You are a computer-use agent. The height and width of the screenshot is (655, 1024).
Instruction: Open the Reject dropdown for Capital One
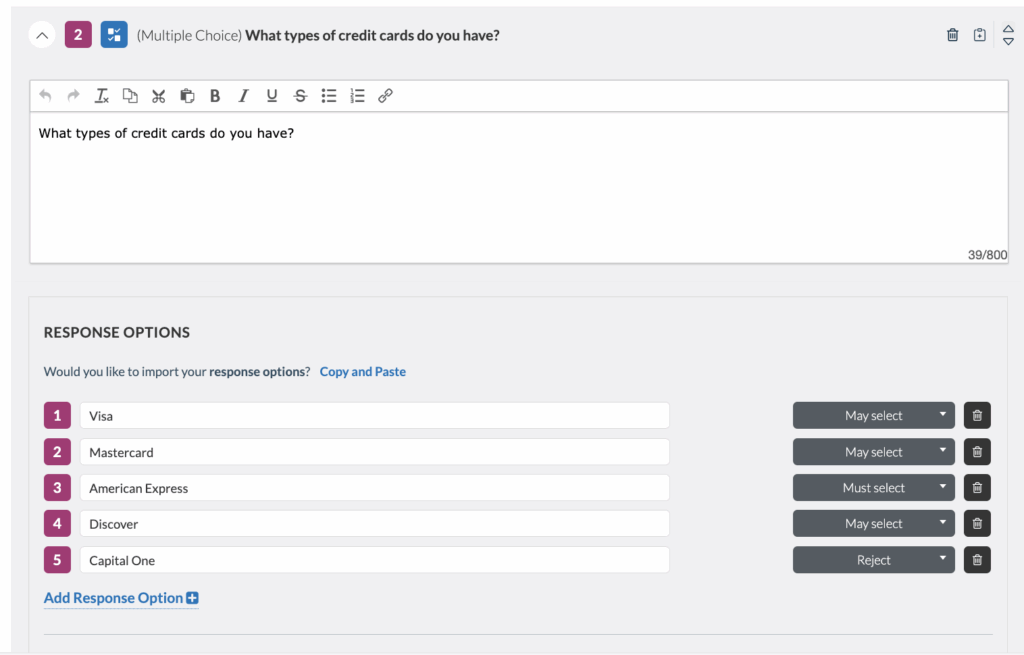pos(873,559)
